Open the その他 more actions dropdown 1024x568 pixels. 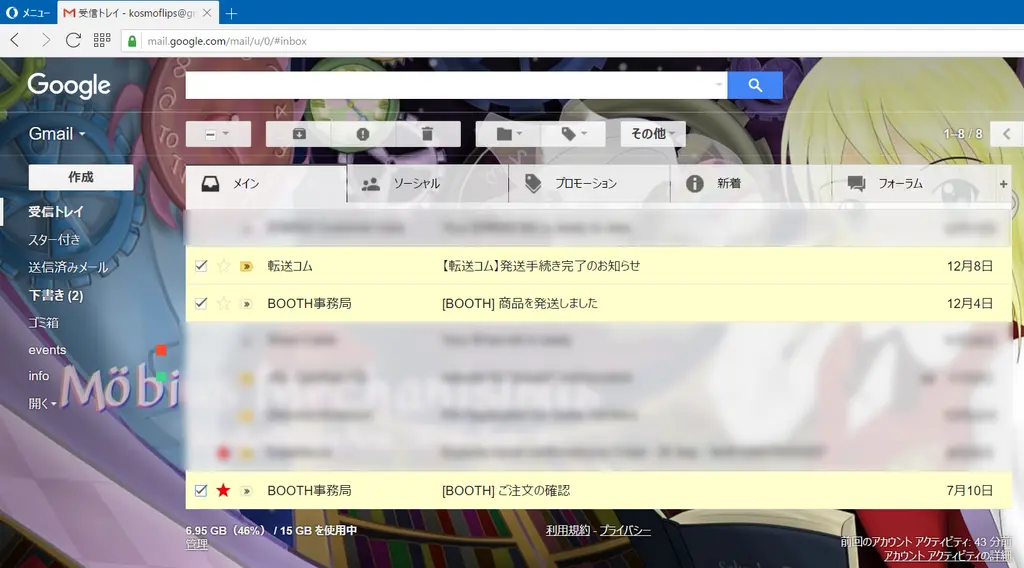(652, 134)
